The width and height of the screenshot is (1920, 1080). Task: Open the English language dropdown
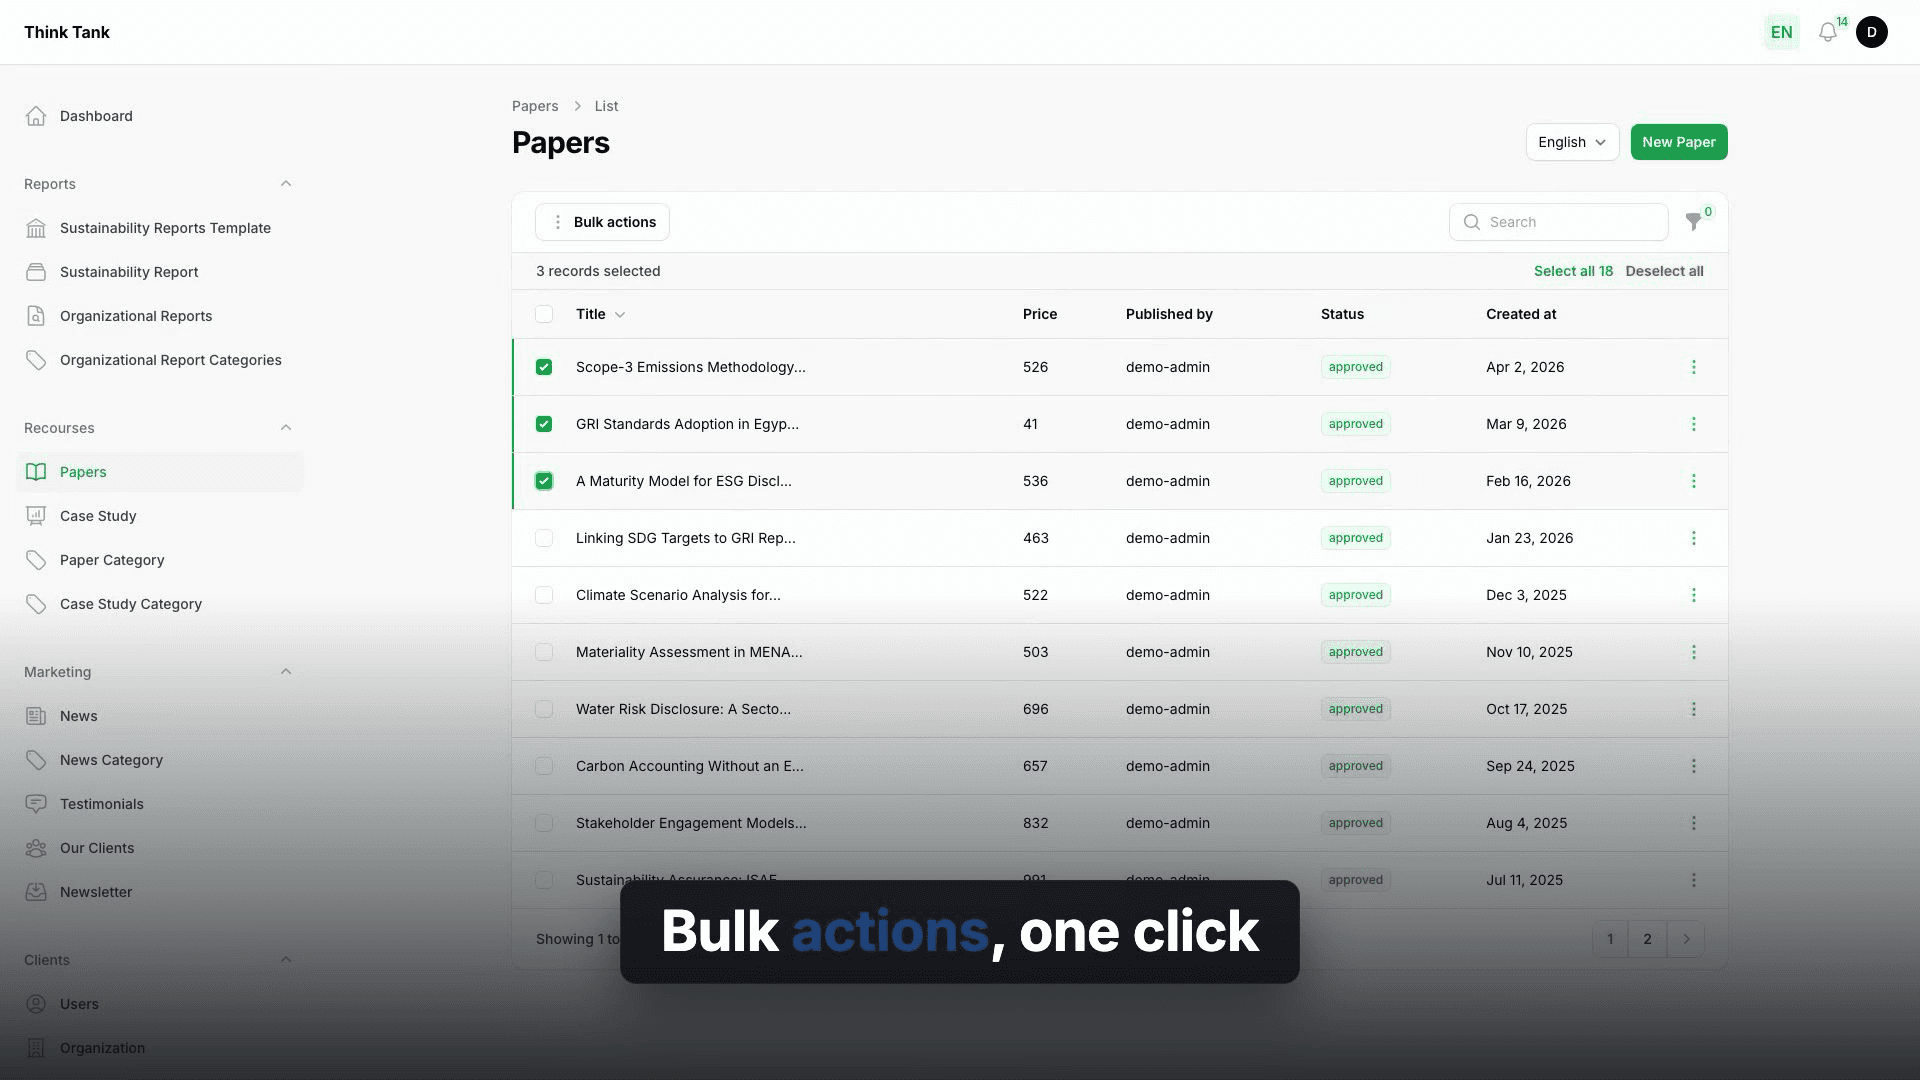coord(1572,142)
